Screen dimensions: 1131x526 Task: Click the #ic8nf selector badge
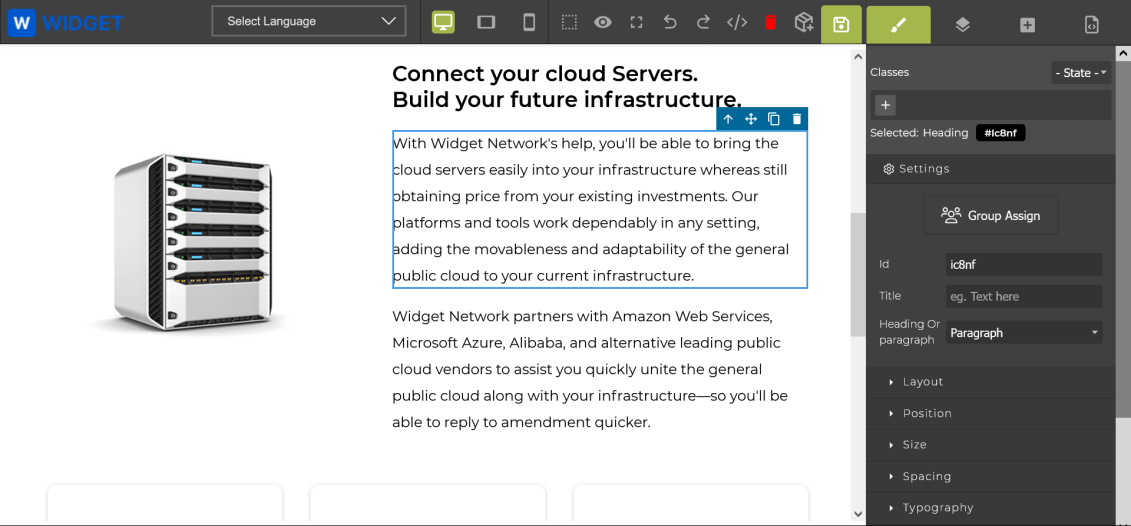click(x=1000, y=133)
